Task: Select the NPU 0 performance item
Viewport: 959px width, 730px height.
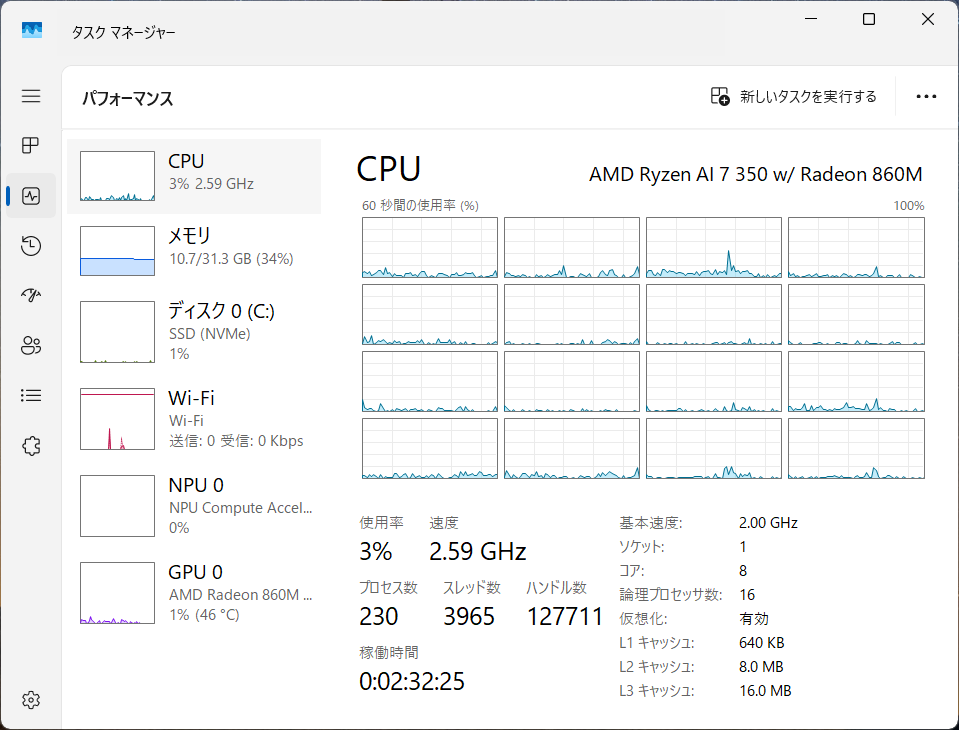Action: tap(194, 506)
